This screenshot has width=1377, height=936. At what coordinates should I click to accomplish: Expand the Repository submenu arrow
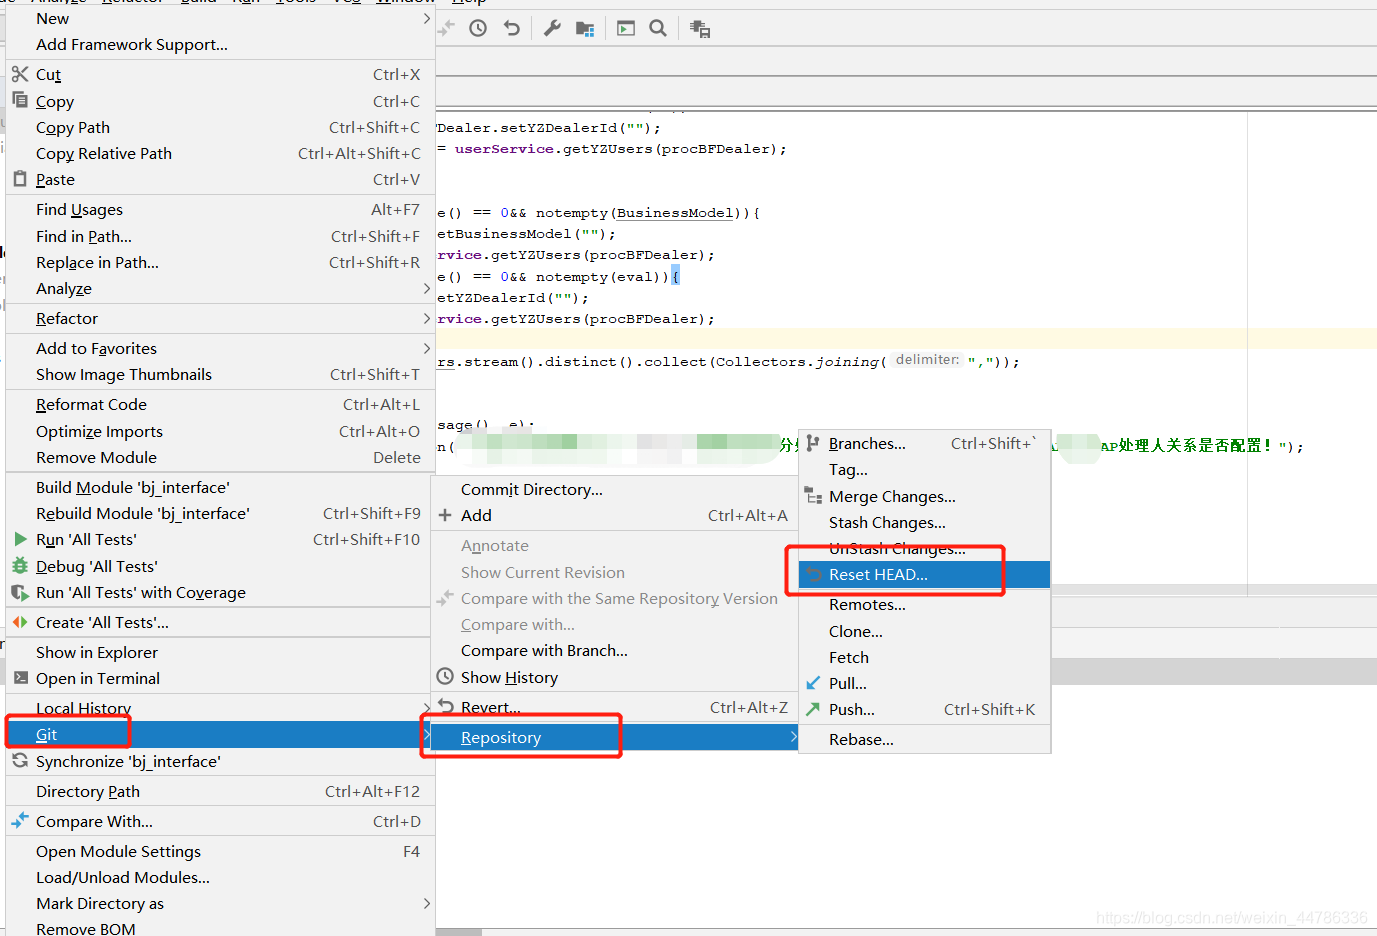793,737
